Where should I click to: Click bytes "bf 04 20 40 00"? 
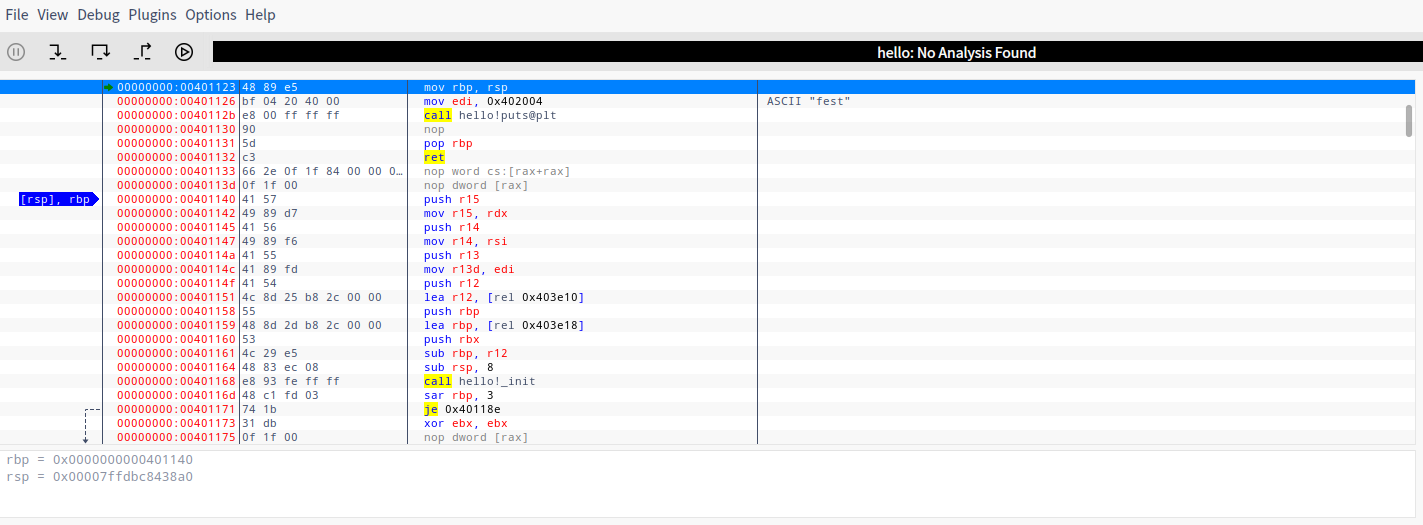[x=290, y=101]
